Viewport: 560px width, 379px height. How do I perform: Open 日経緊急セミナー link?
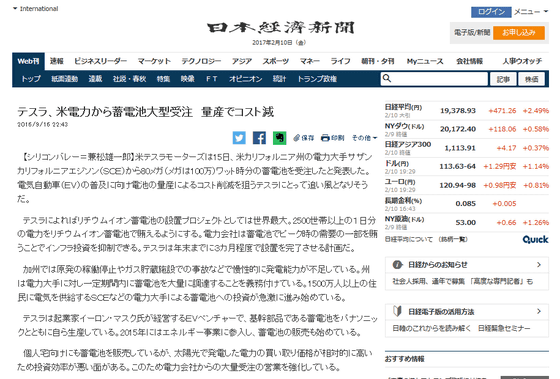tap(504, 328)
